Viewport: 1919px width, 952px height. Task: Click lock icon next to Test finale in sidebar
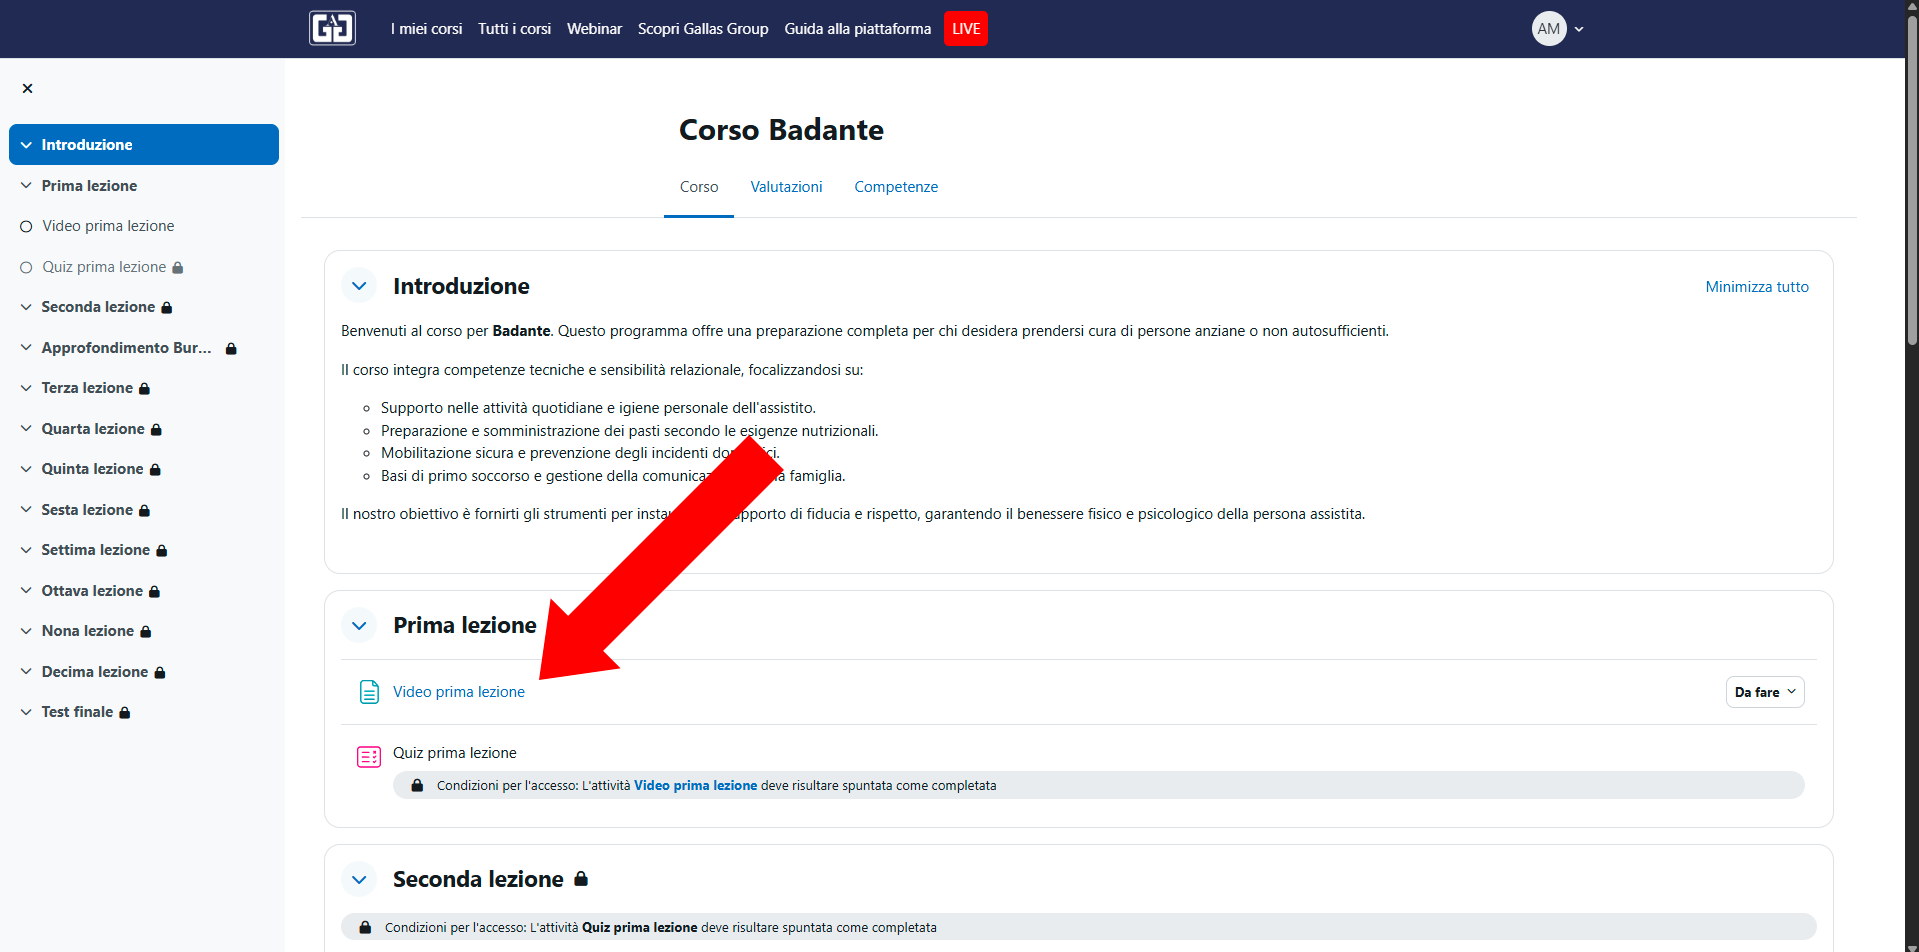125,713
